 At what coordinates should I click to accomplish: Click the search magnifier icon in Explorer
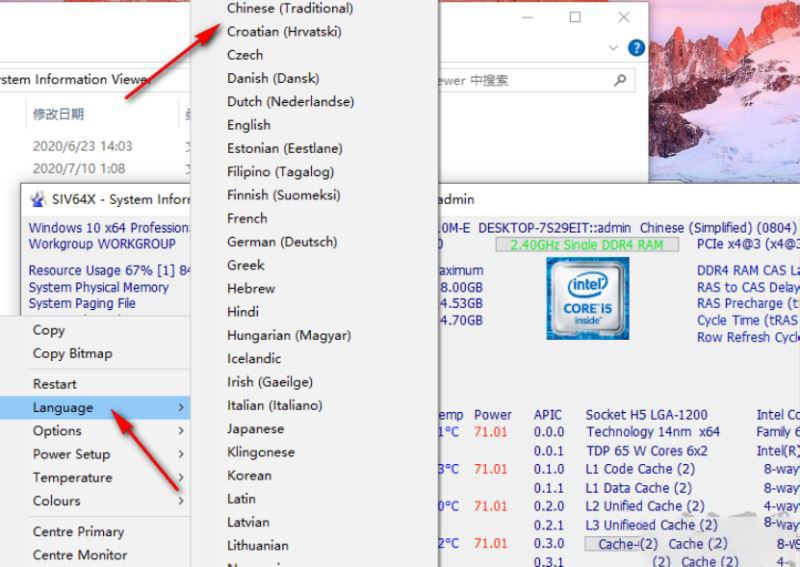point(620,80)
